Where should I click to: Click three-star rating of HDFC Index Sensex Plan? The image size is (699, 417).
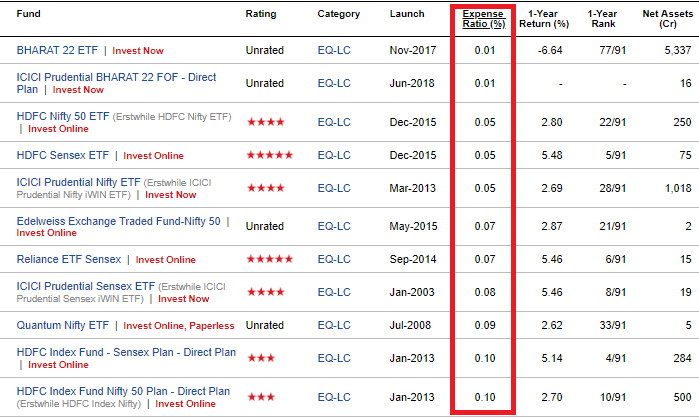coord(261,358)
